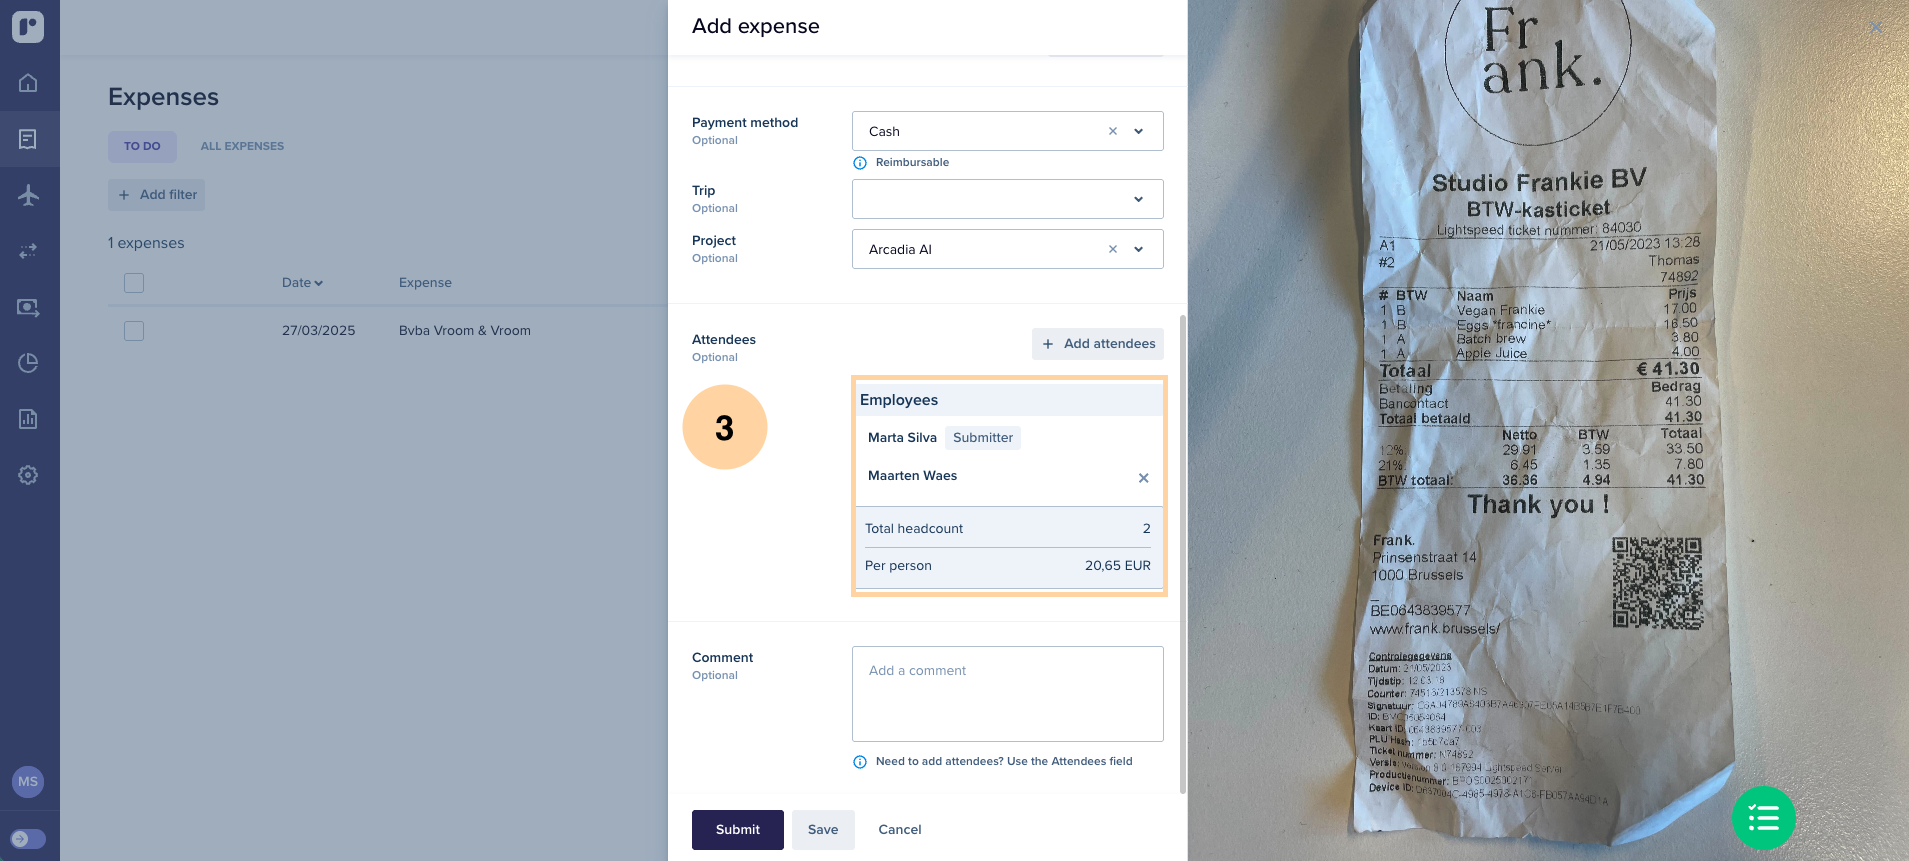The image size is (1909, 861).
Task: Click the green checklist floating button
Action: point(1763,818)
